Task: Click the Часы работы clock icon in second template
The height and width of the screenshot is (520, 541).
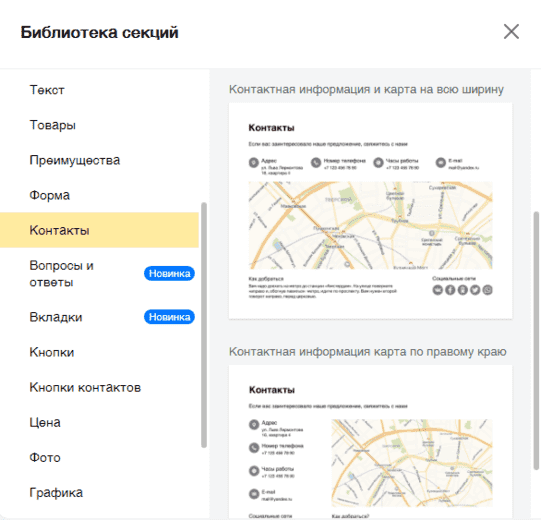Action: (254, 471)
